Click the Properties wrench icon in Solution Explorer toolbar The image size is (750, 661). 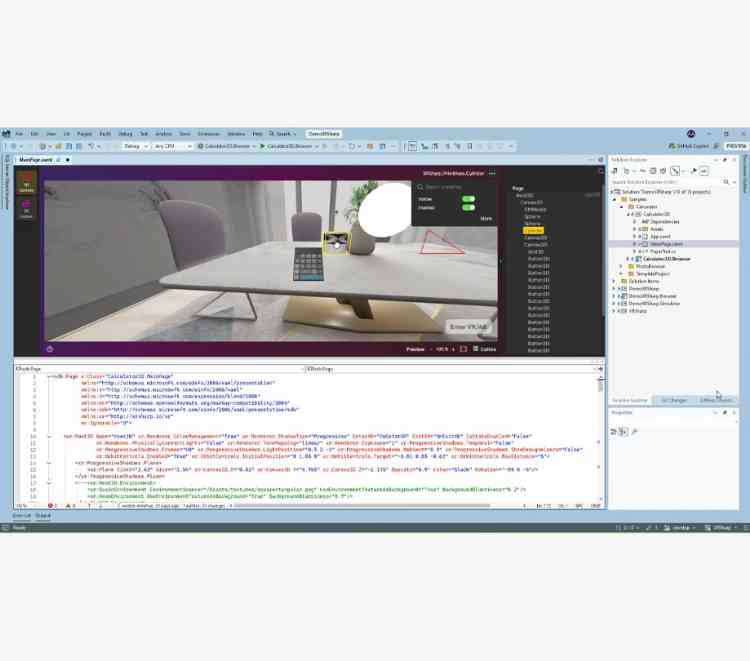[693, 171]
